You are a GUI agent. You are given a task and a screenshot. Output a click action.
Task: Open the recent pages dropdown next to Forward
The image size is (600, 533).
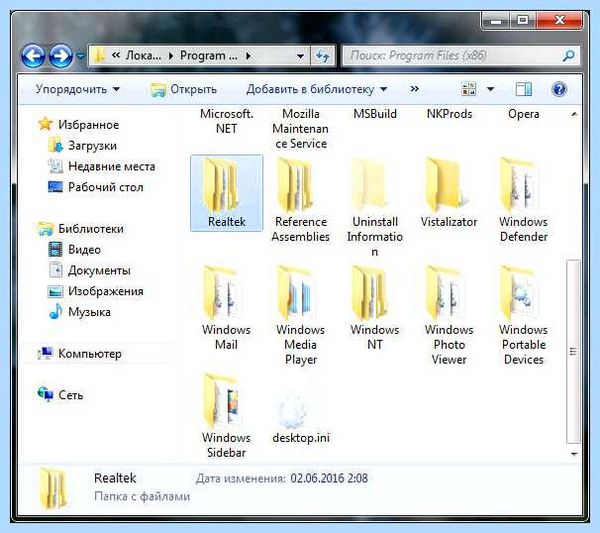80,56
